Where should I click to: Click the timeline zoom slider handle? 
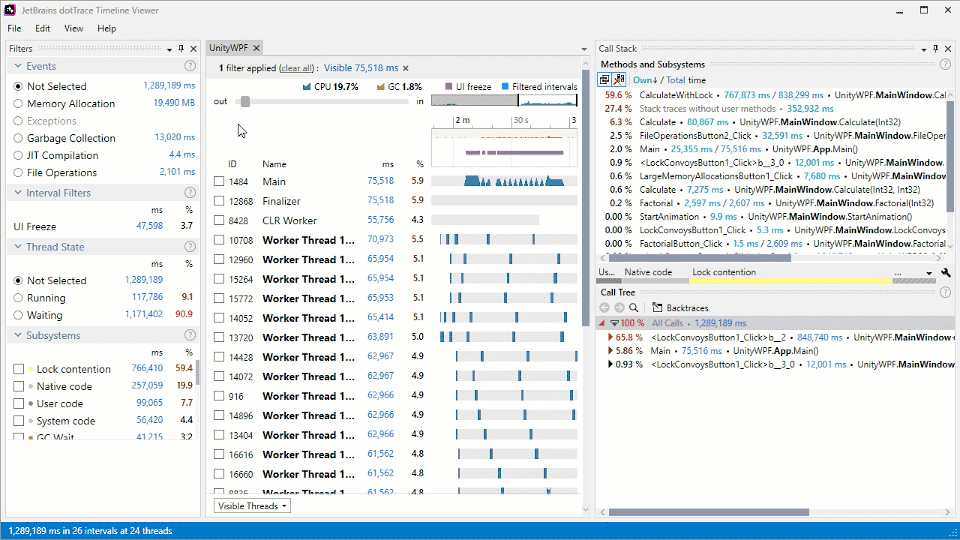click(x=245, y=101)
